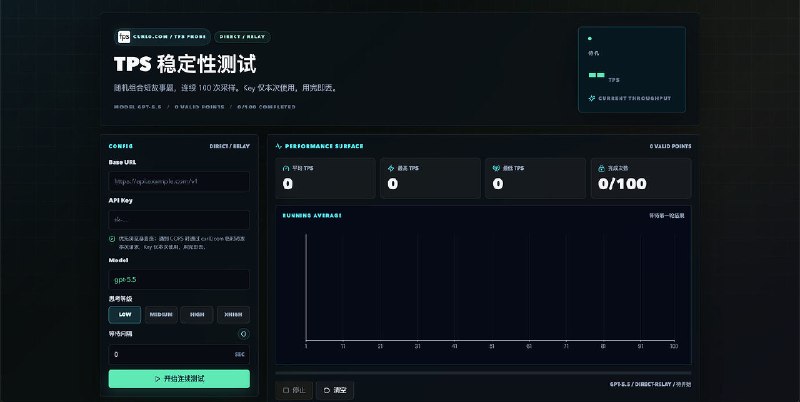
Task: Select the LOW thinking level
Action: [124, 315]
